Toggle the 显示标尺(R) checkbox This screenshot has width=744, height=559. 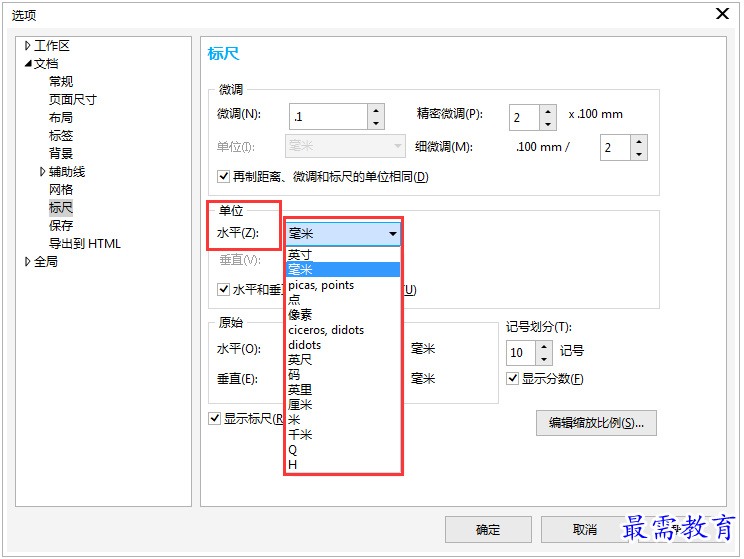tap(214, 419)
